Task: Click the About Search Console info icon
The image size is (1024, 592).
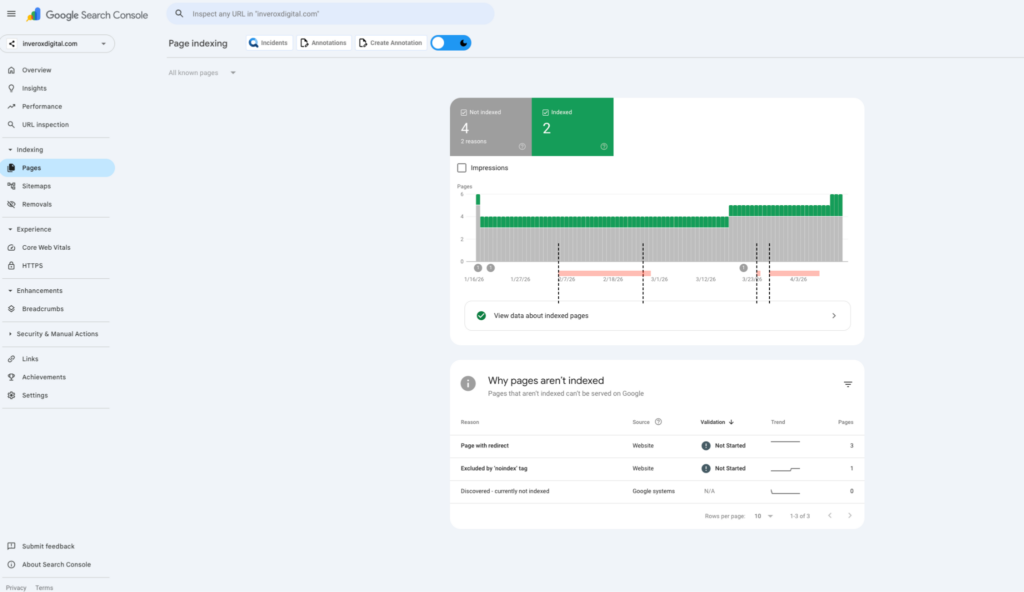Action: pyautogui.click(x=11, y=565)
